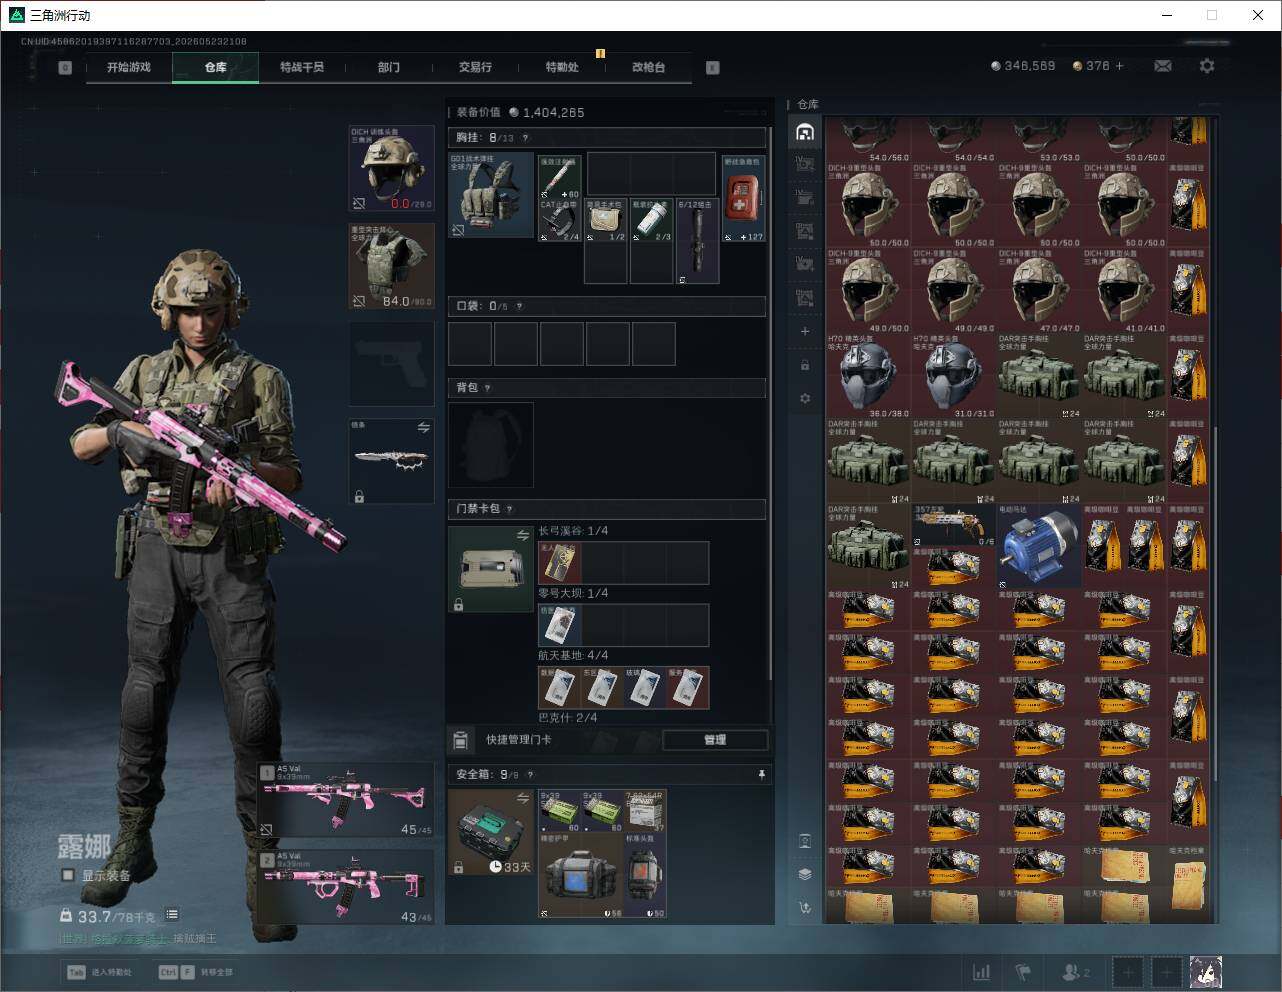Click the clipboard icon beside 快捷管理门卡
This screenshot has width=1282, height=992.
point(461,740)
